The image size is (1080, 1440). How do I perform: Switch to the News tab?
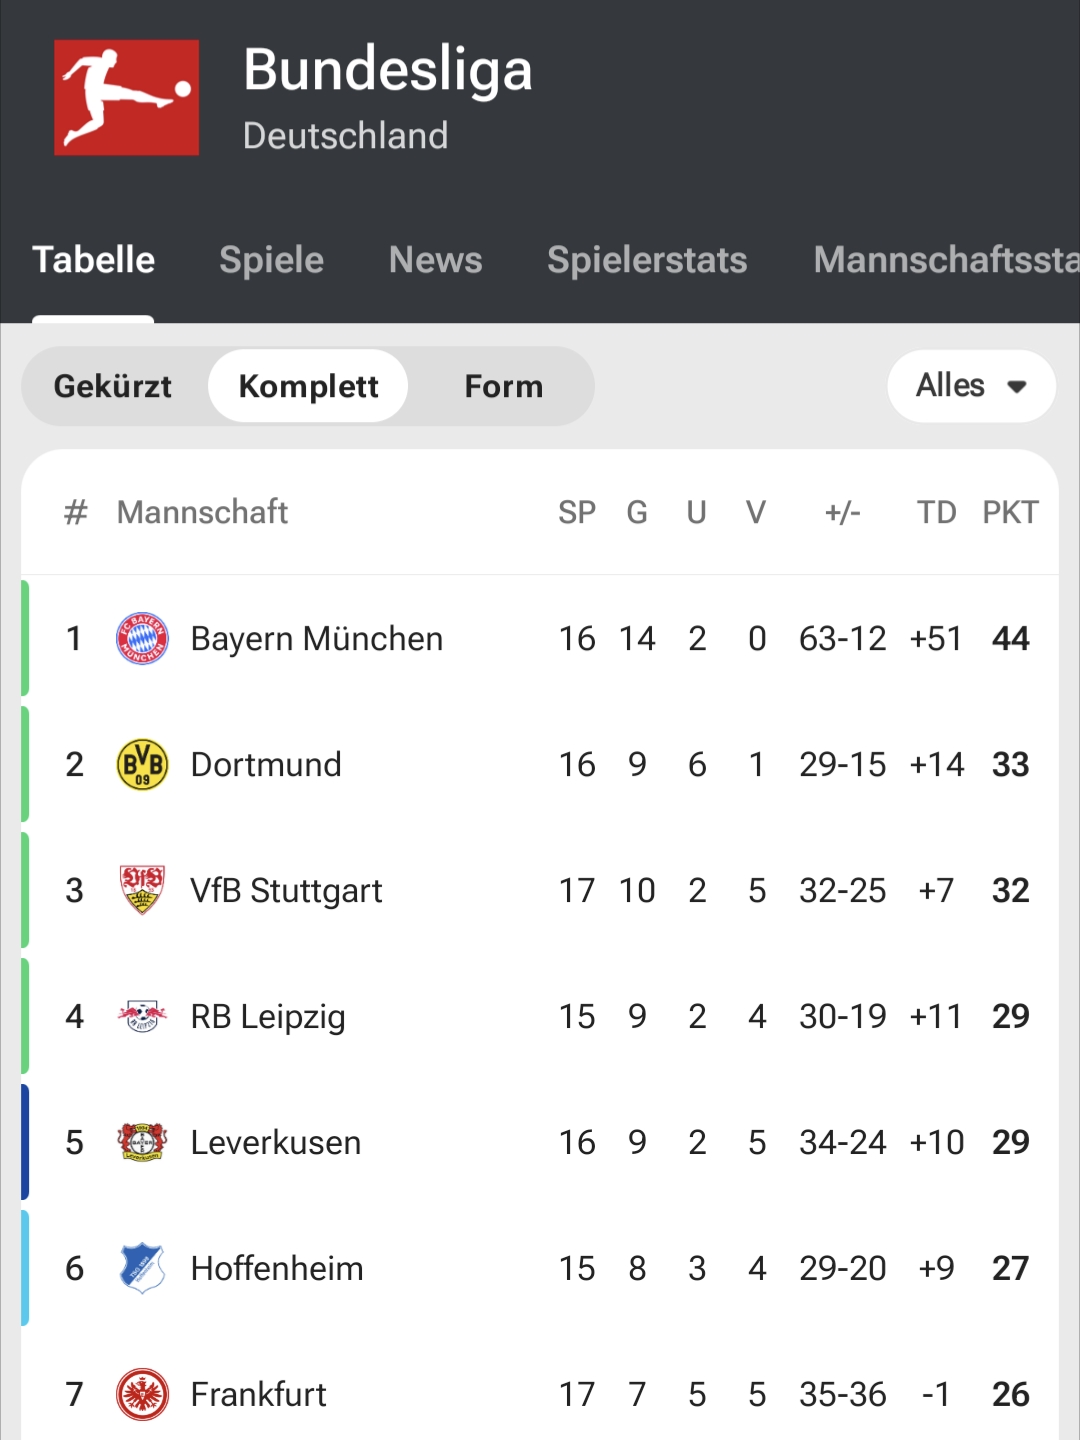(x=435, y=260)
